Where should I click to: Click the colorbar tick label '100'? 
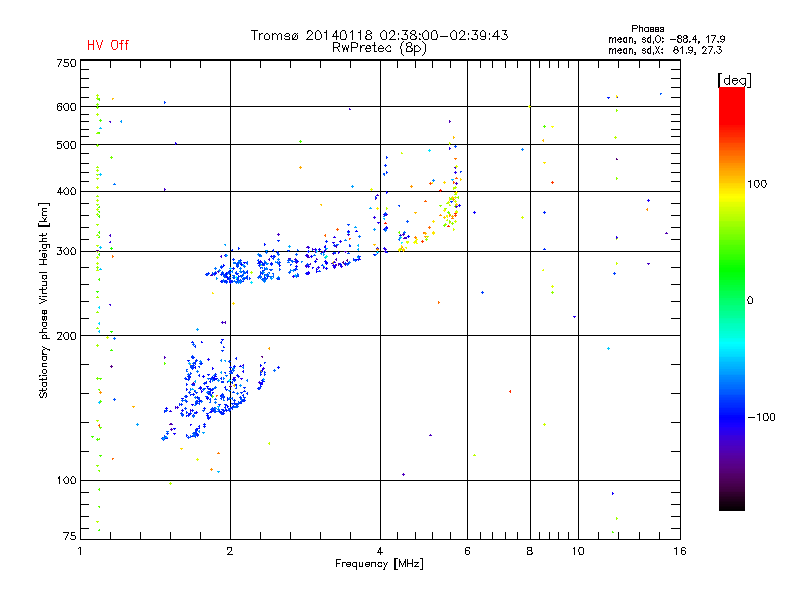[757, 184]
